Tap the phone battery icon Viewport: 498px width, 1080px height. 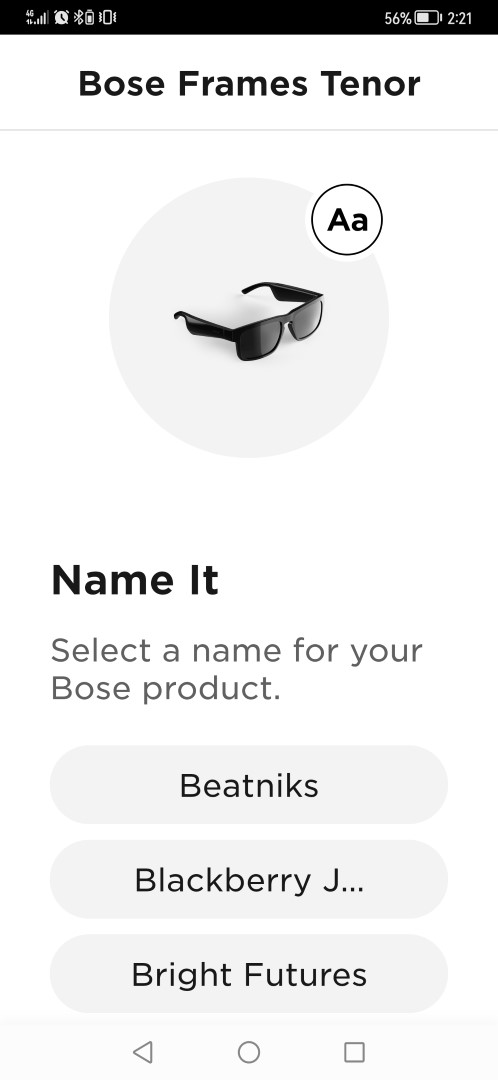click(428, 17)
